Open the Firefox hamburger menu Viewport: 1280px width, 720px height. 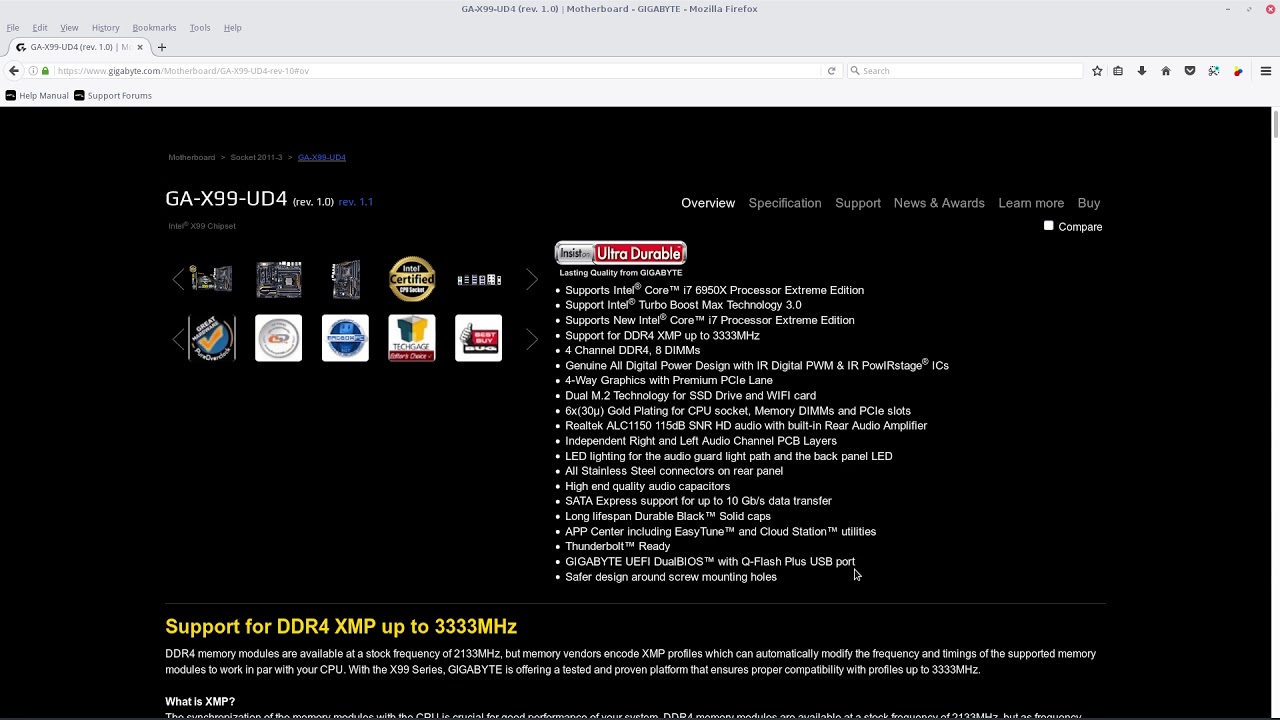[x=1266, y=71]
